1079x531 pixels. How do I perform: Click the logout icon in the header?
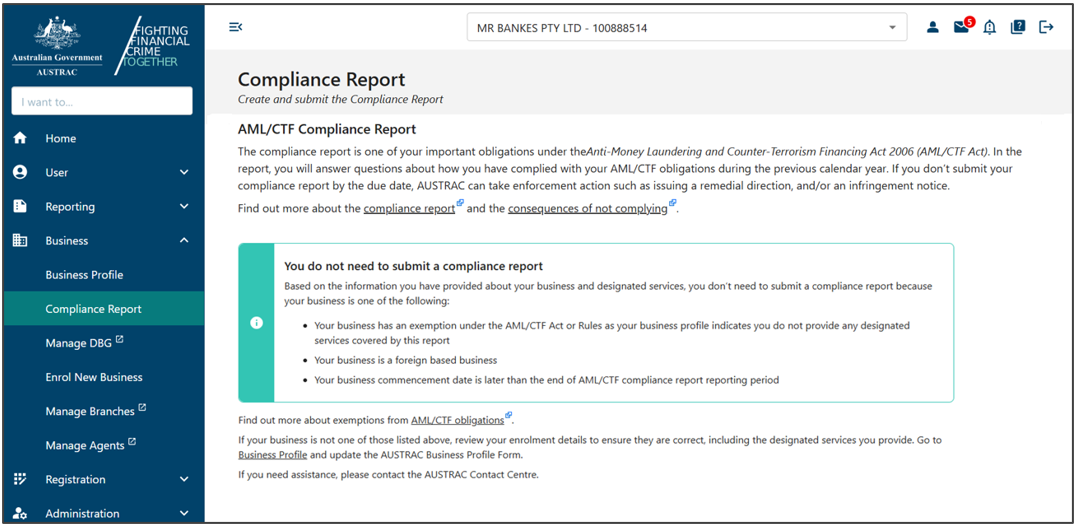1046,28
